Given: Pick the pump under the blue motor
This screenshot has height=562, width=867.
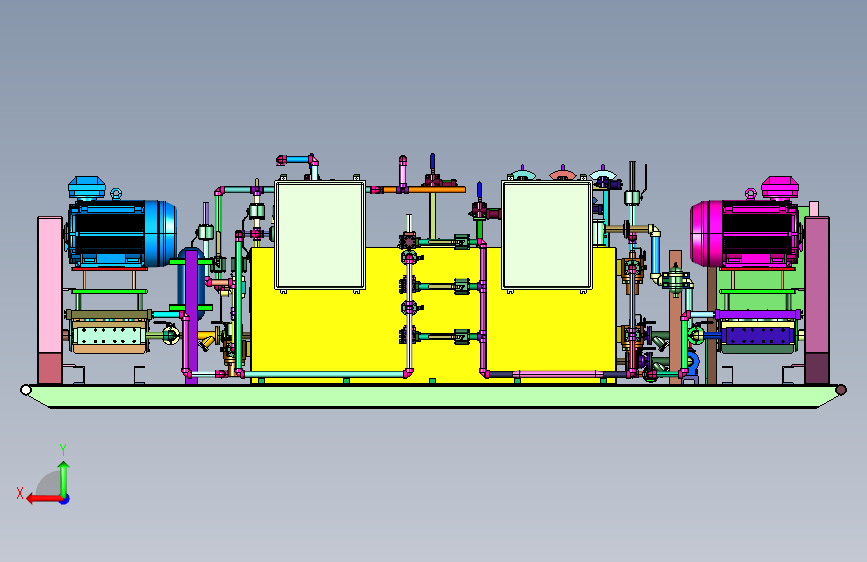Looking at the screenshot, I should pyautogui.click(x=109, y=335).
